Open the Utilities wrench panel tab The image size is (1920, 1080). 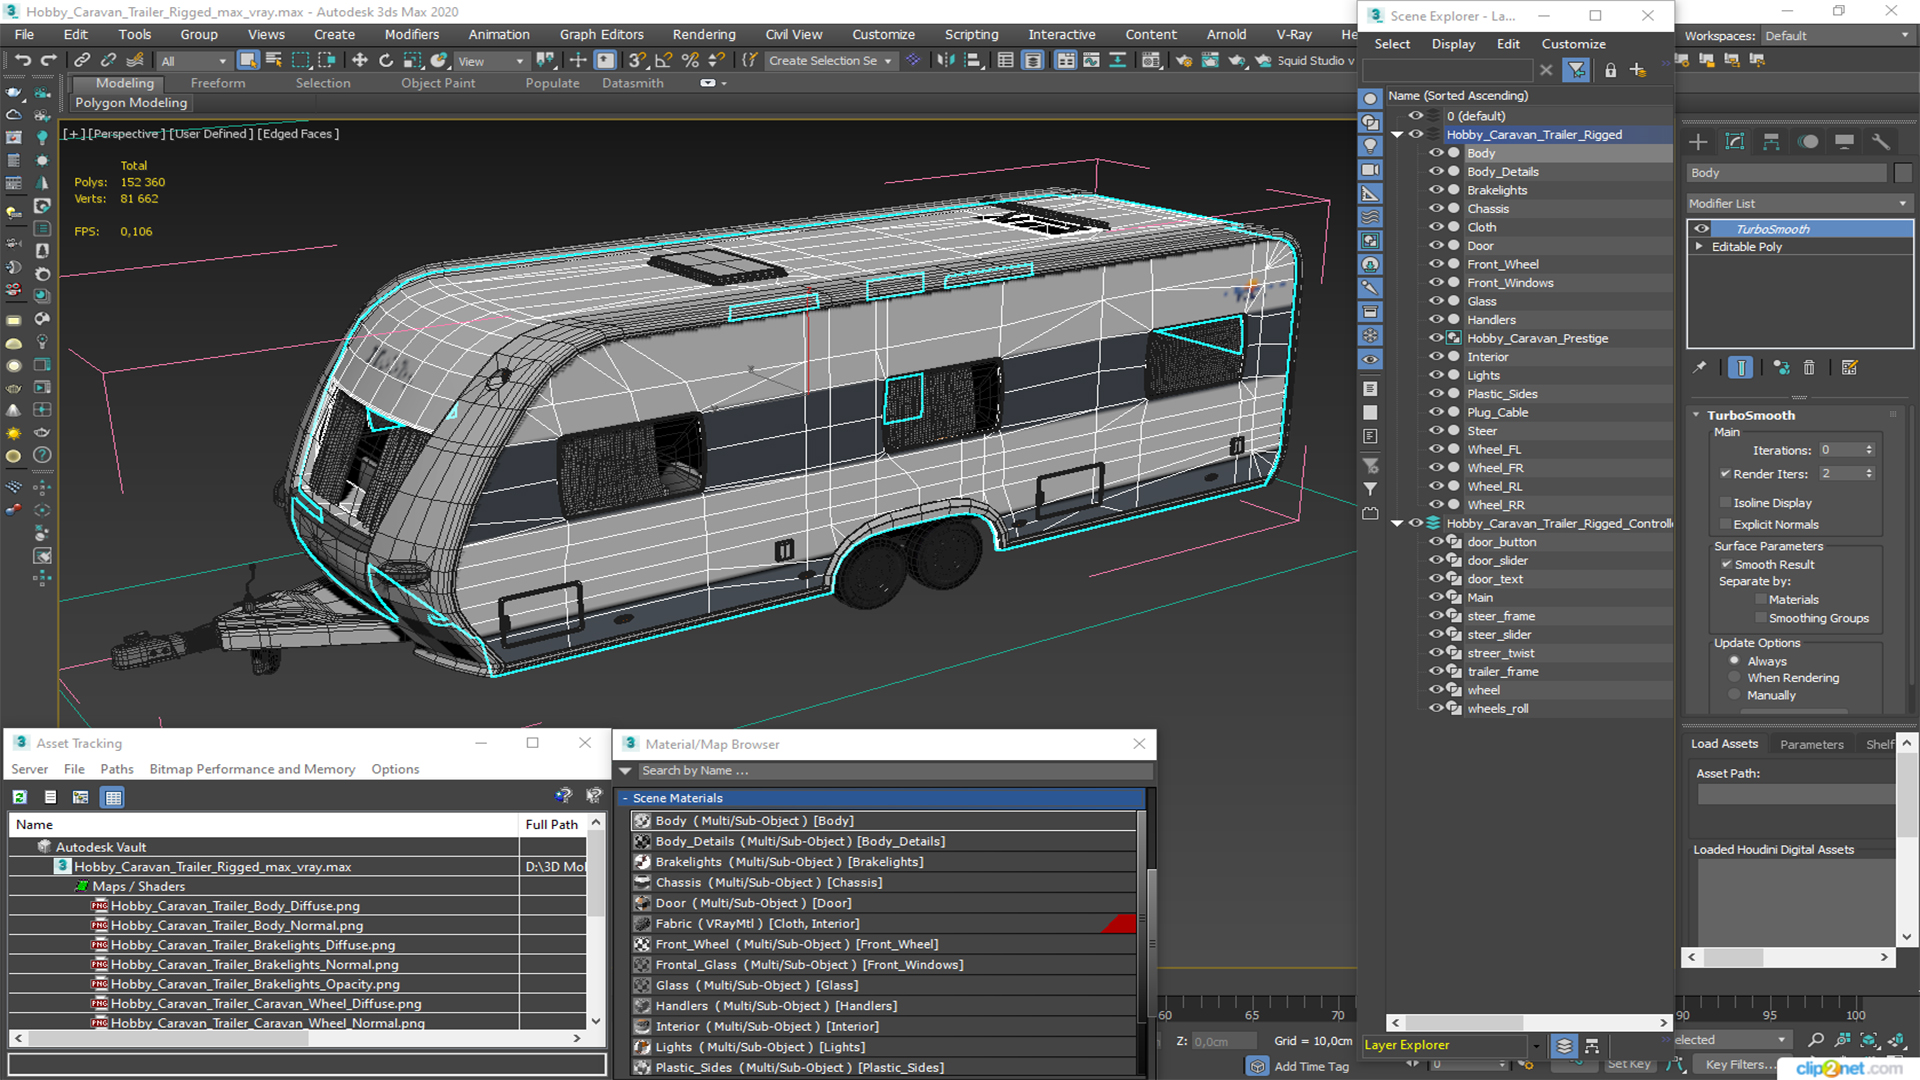pos(1881,142)
